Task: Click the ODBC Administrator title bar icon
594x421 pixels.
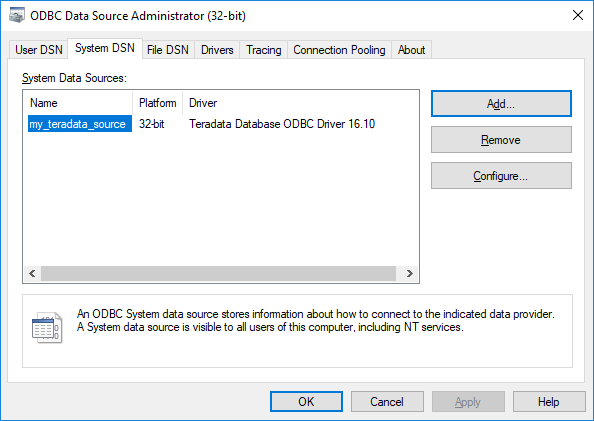Action: (x=17, y=16)
